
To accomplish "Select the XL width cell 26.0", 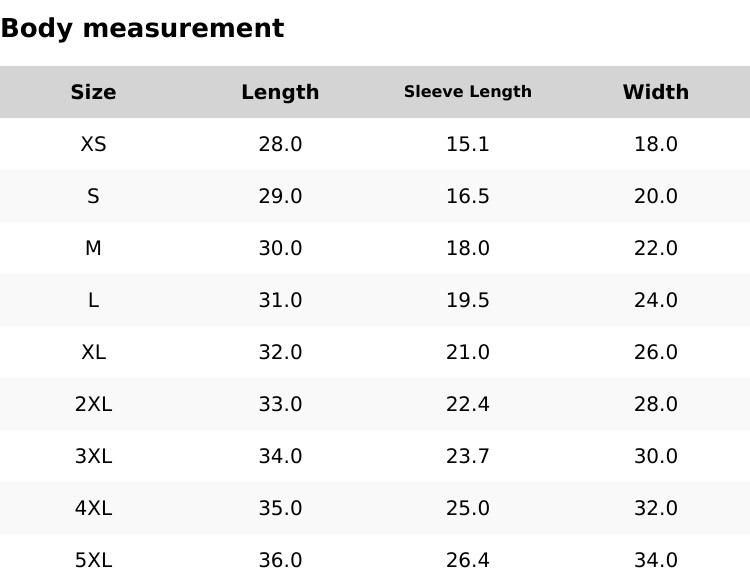I will pos(655,352).
